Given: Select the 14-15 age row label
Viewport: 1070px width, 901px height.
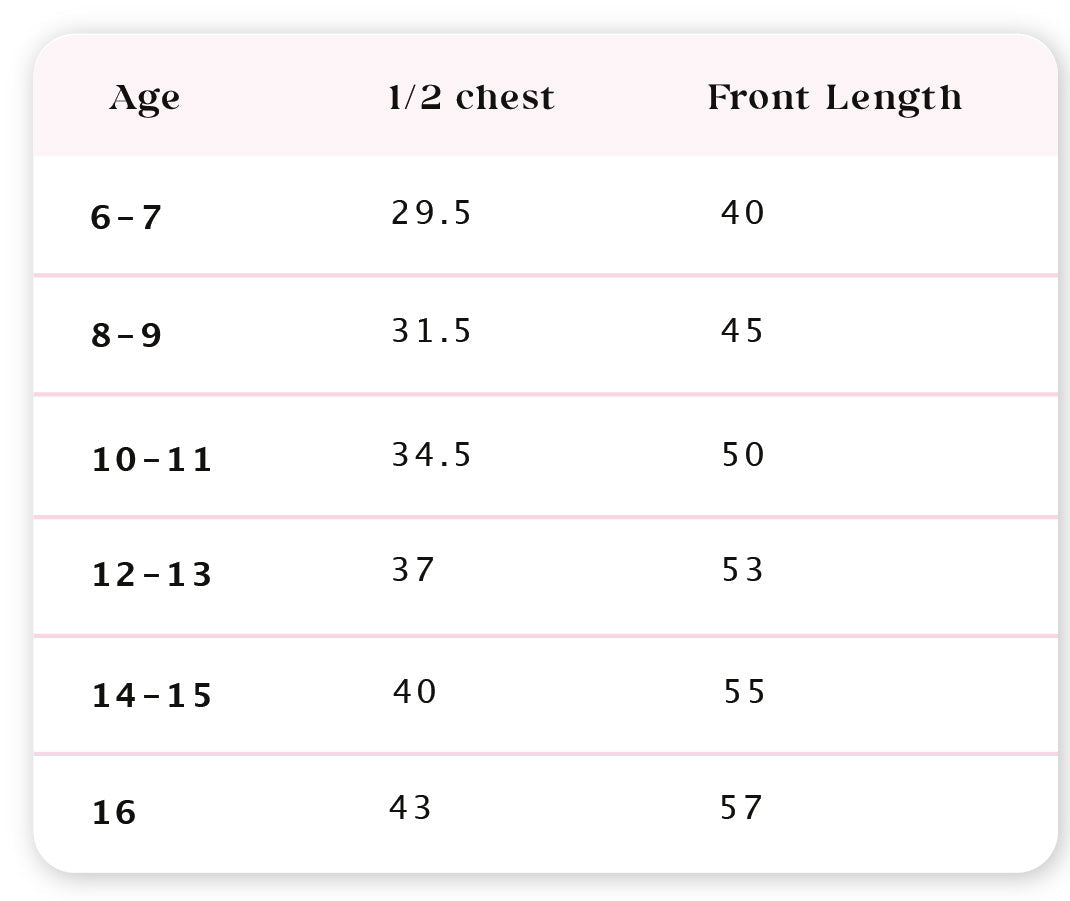Looking at the screenshot, I should click(152, 695).
